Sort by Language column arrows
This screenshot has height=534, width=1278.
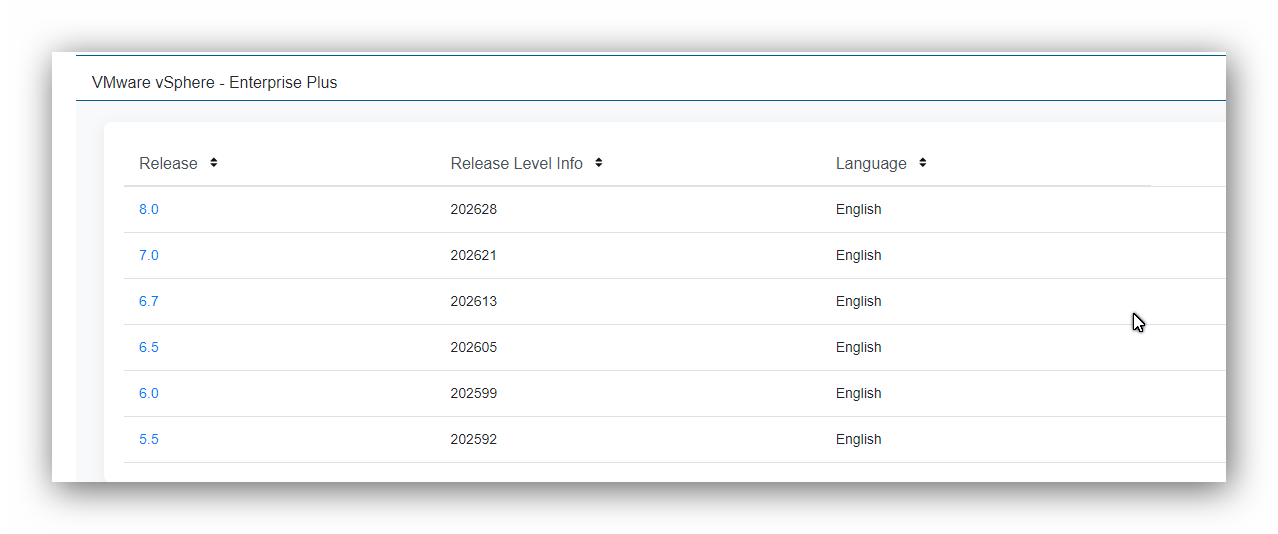[922, 163]
